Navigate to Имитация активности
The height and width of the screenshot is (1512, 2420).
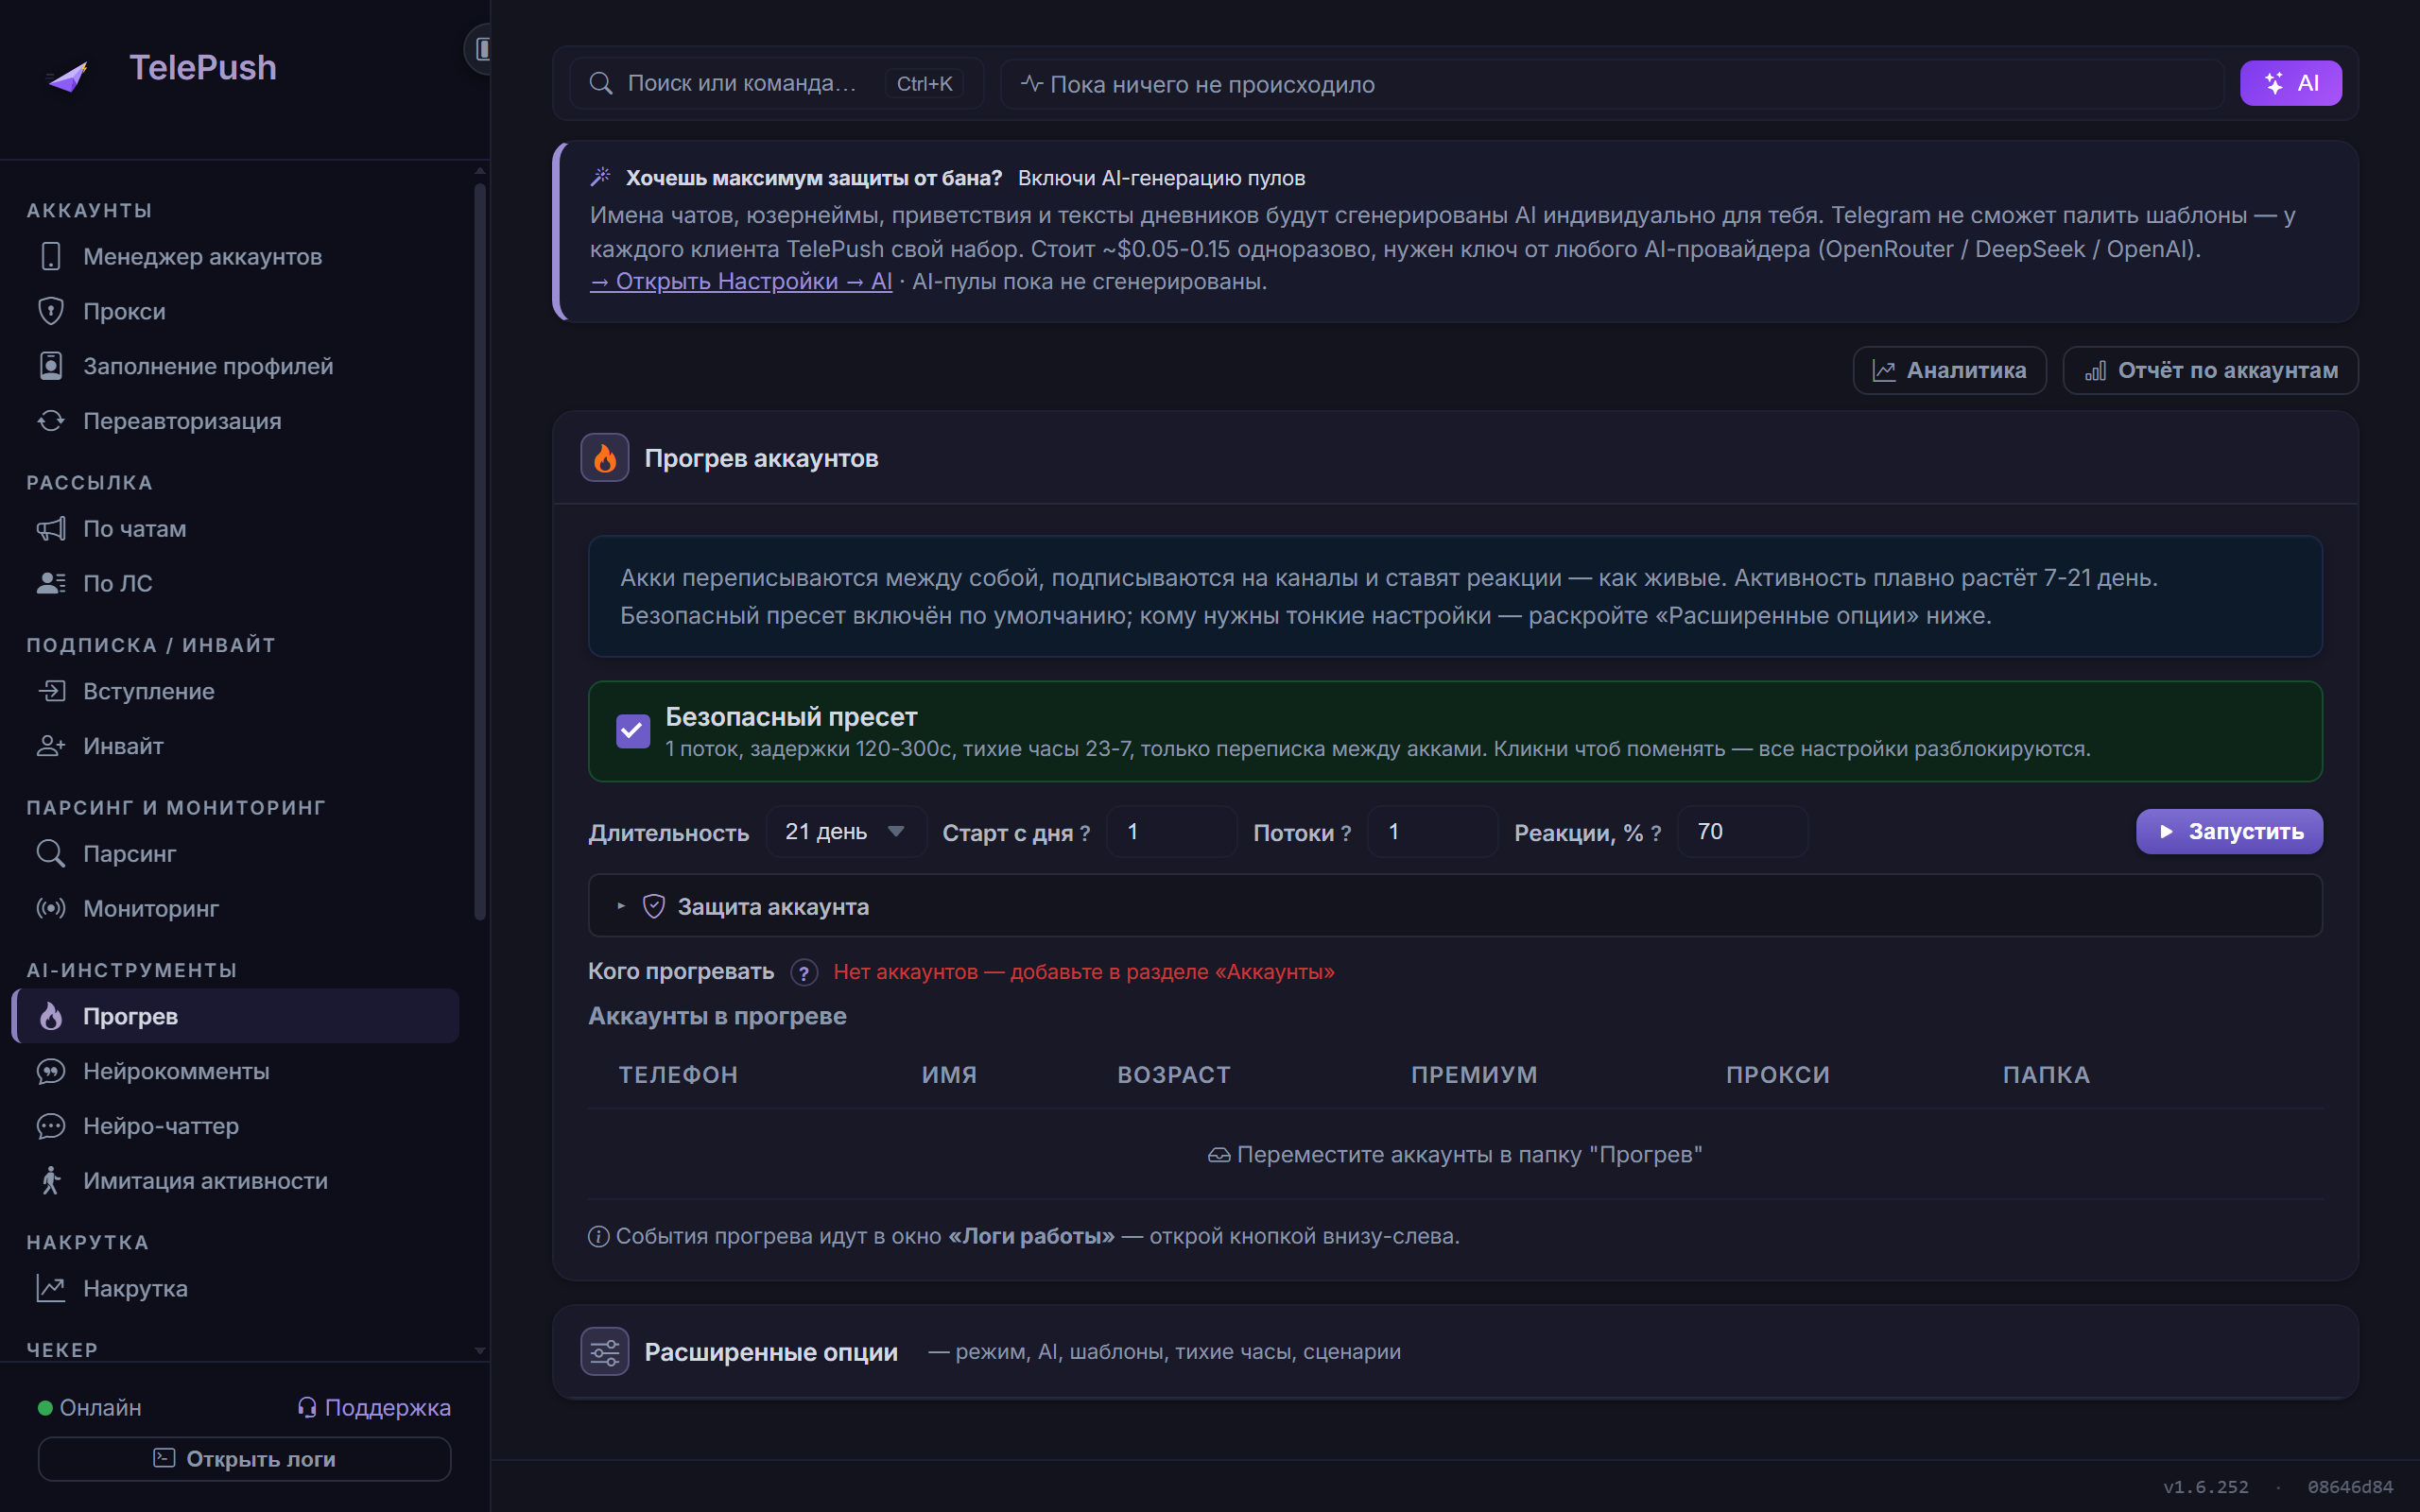235,1181
